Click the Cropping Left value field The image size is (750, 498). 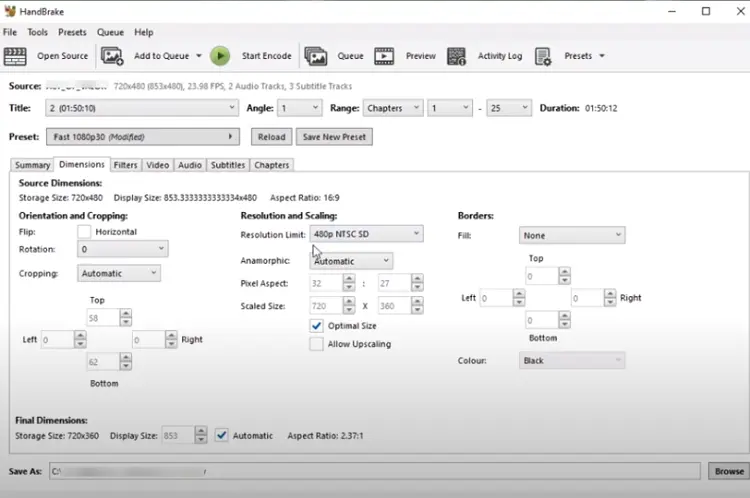57,340
